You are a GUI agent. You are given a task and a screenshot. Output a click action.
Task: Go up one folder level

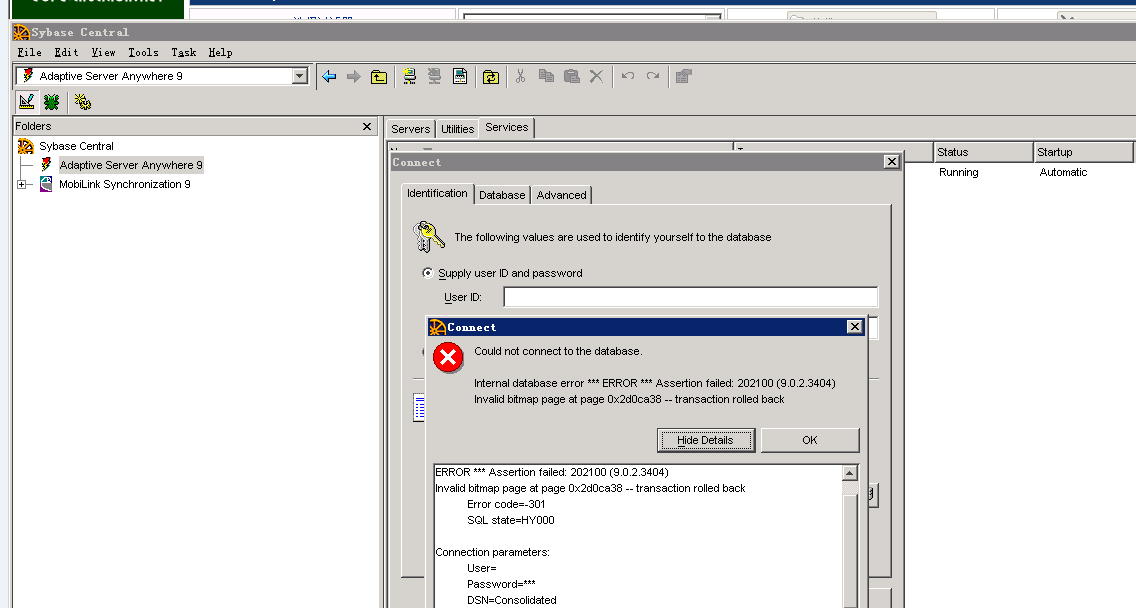coord(379,76)
